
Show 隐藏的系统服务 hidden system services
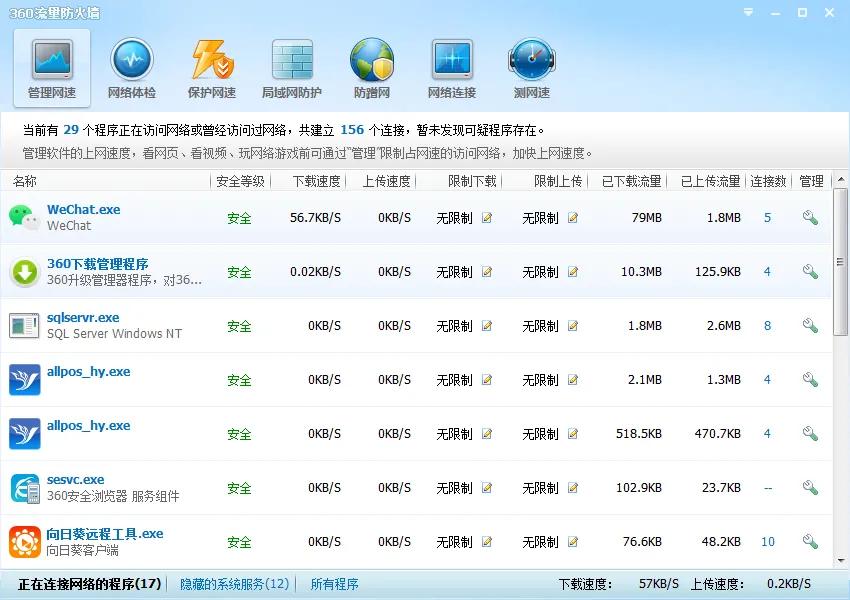tap(232, 583)
